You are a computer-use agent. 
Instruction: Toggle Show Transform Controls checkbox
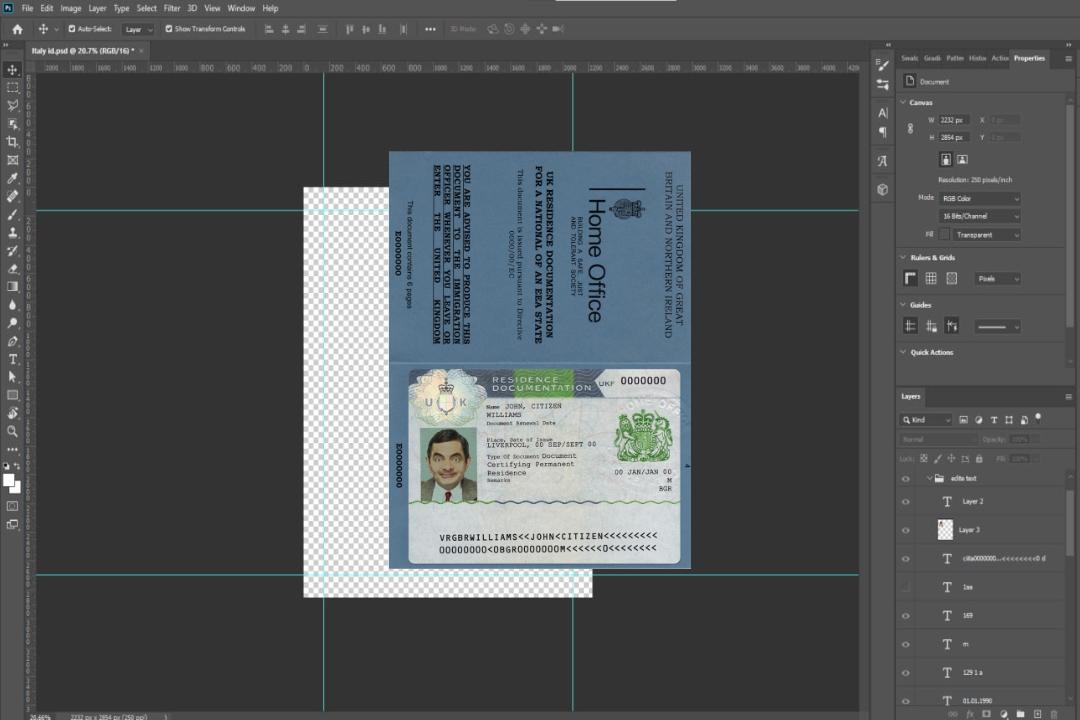point(169,29)
